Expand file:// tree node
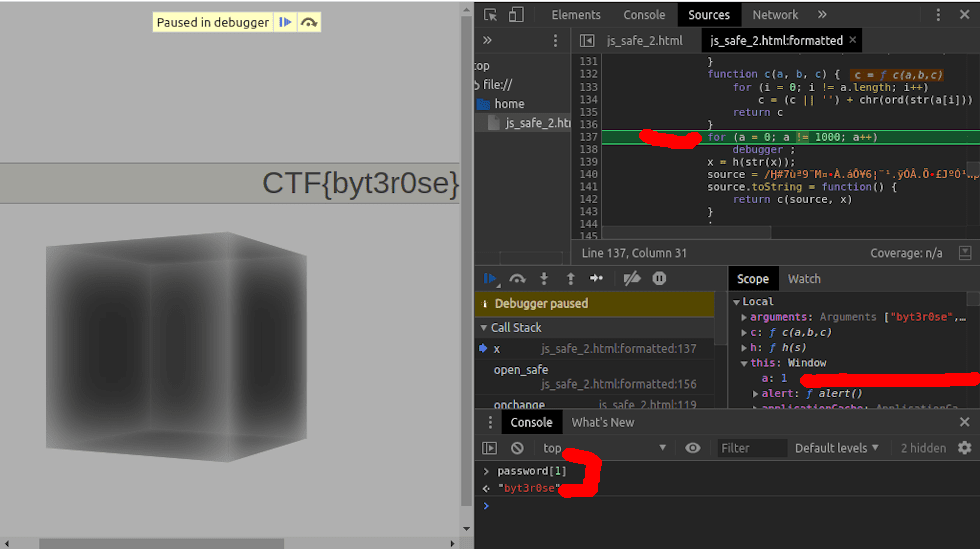 point(477,84)
